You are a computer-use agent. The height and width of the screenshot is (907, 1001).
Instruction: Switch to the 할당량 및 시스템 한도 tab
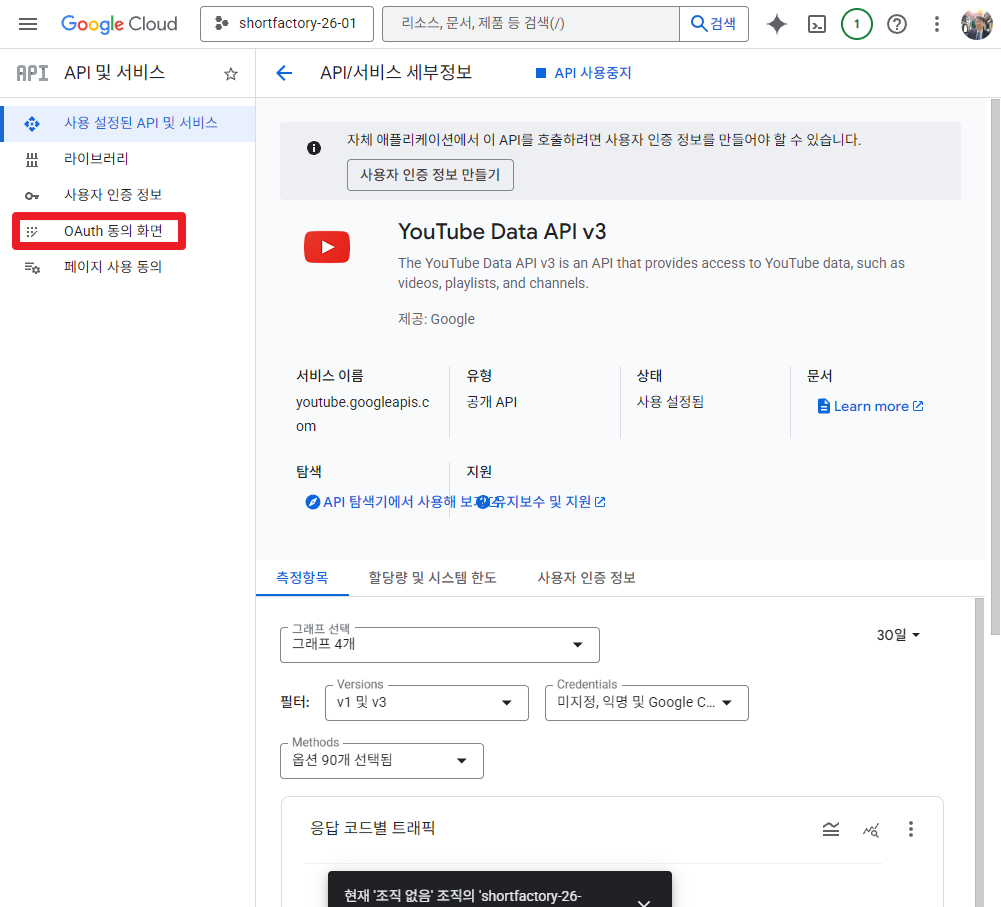(433, 577)
